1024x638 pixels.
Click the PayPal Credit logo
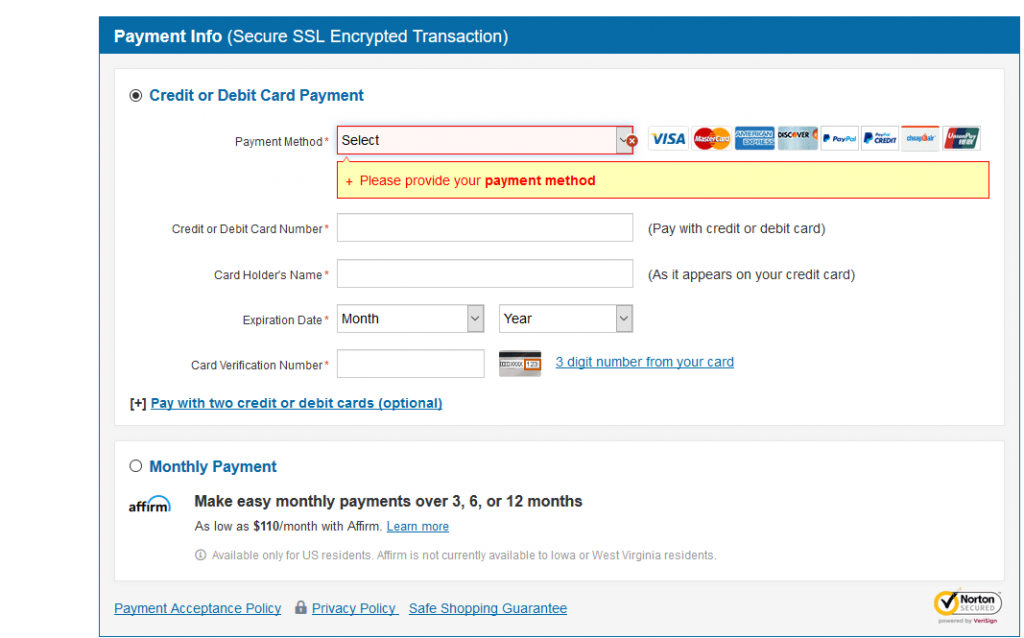(x=880, y=139)
